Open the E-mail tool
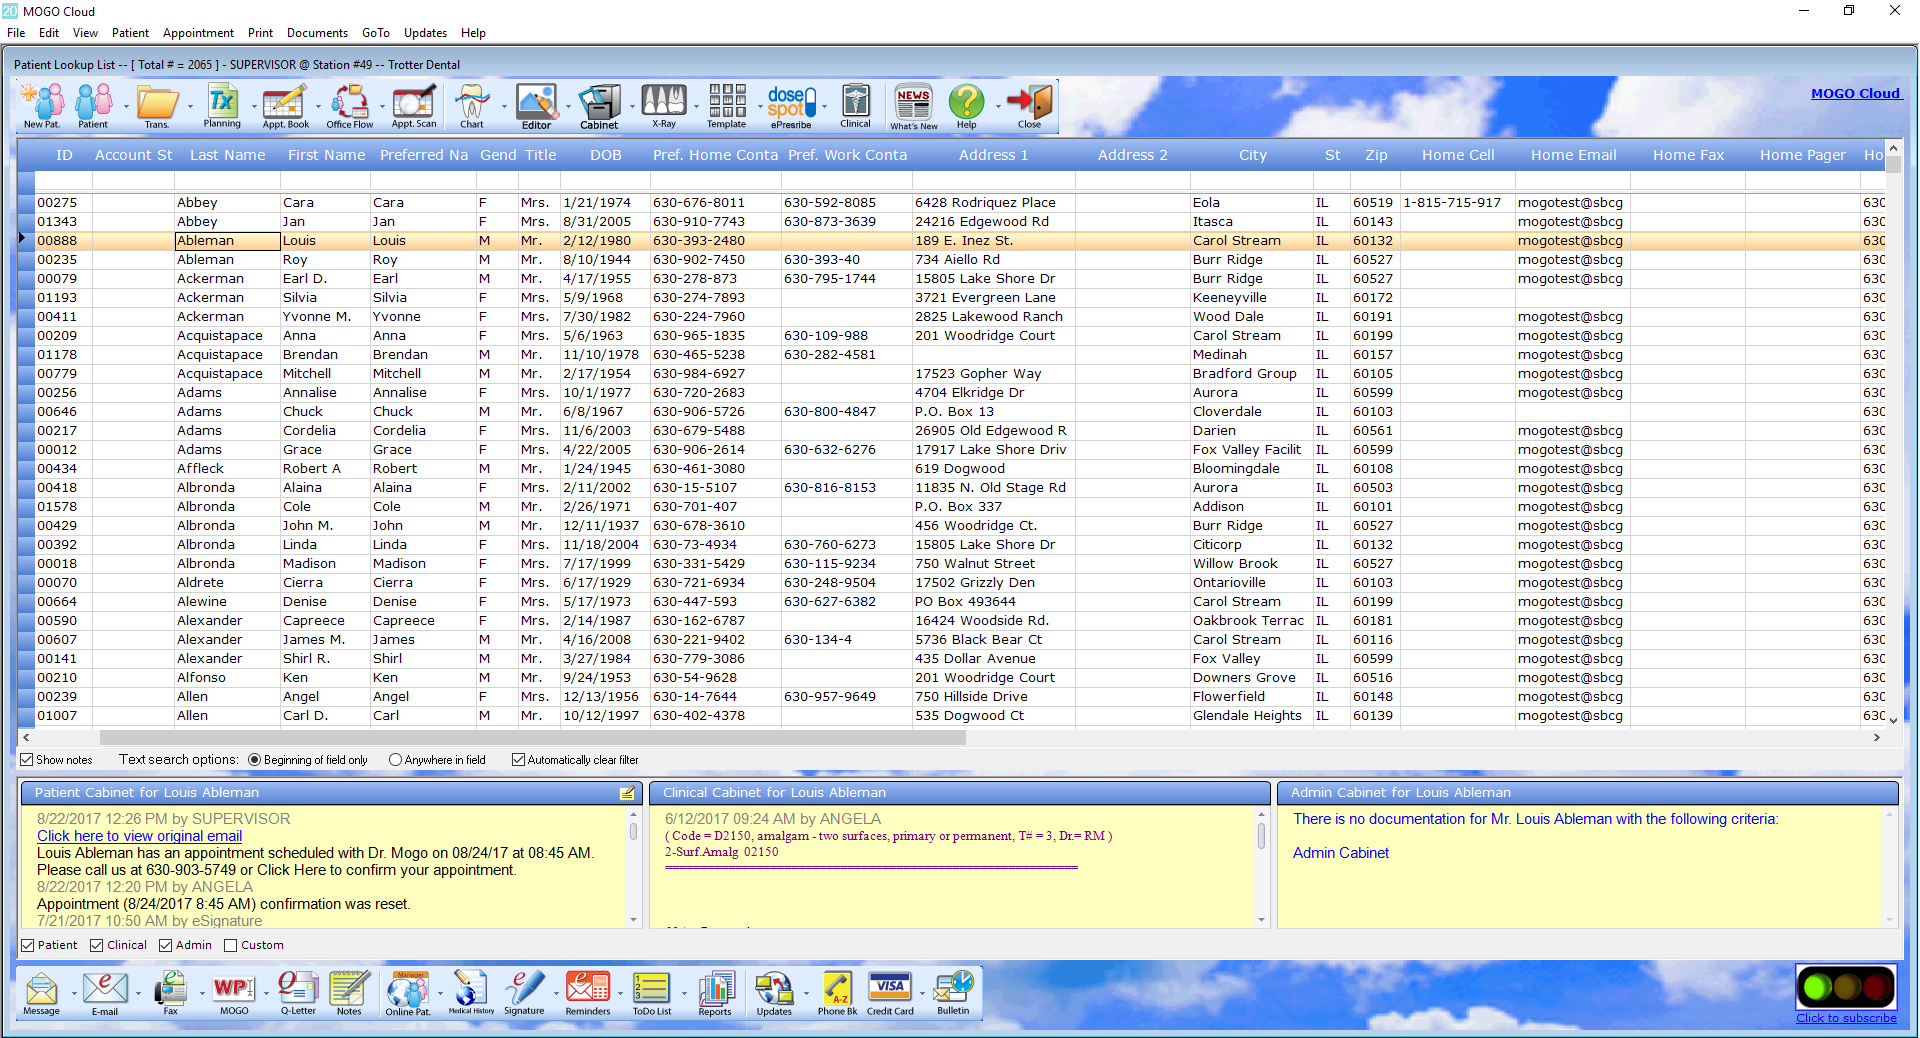The width and height of the screenshot is (1920, 1038). tap(104, 993)
